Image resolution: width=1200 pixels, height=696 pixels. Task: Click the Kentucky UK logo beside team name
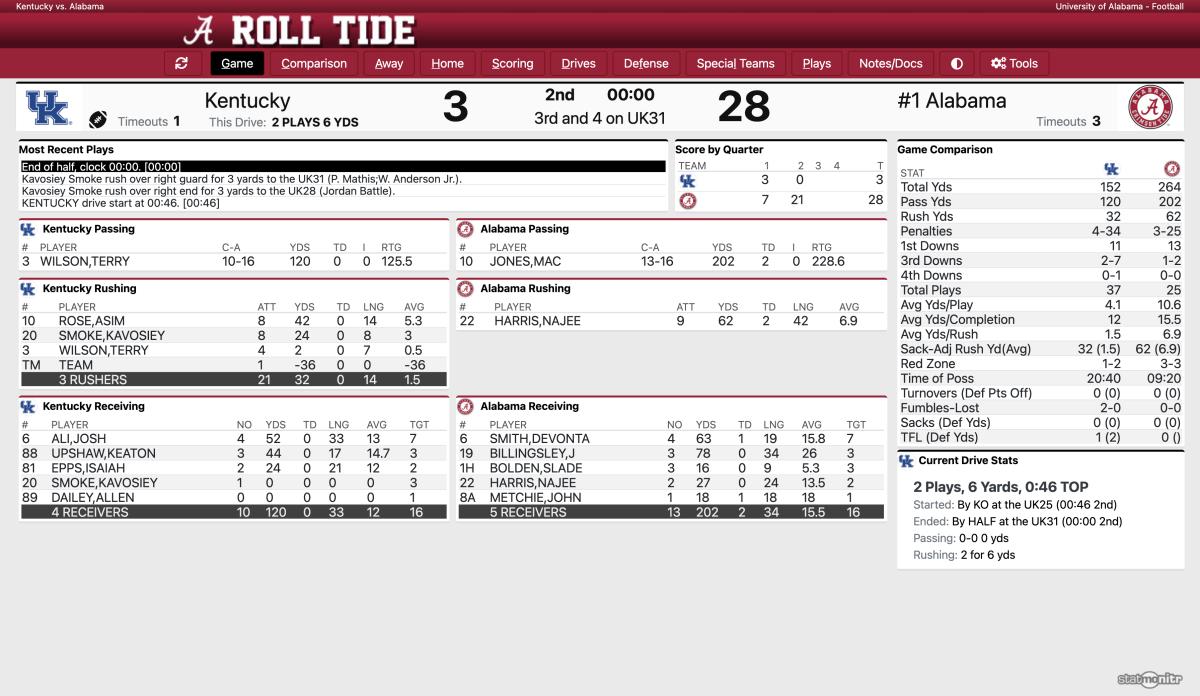(47, 107)
